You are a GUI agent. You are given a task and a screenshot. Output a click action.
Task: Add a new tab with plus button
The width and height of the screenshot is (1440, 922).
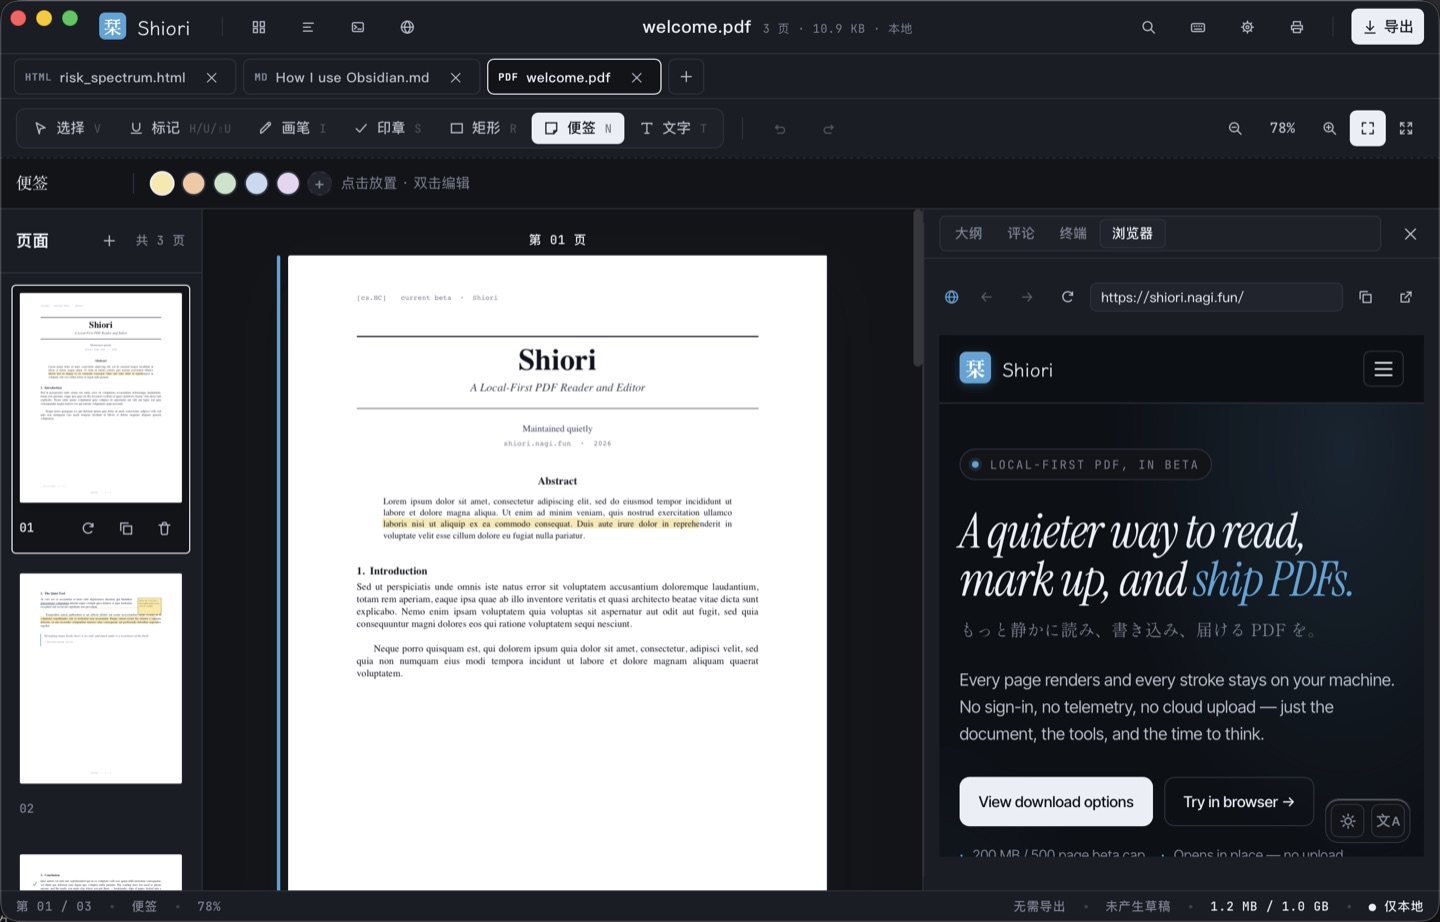click(686, 77)
